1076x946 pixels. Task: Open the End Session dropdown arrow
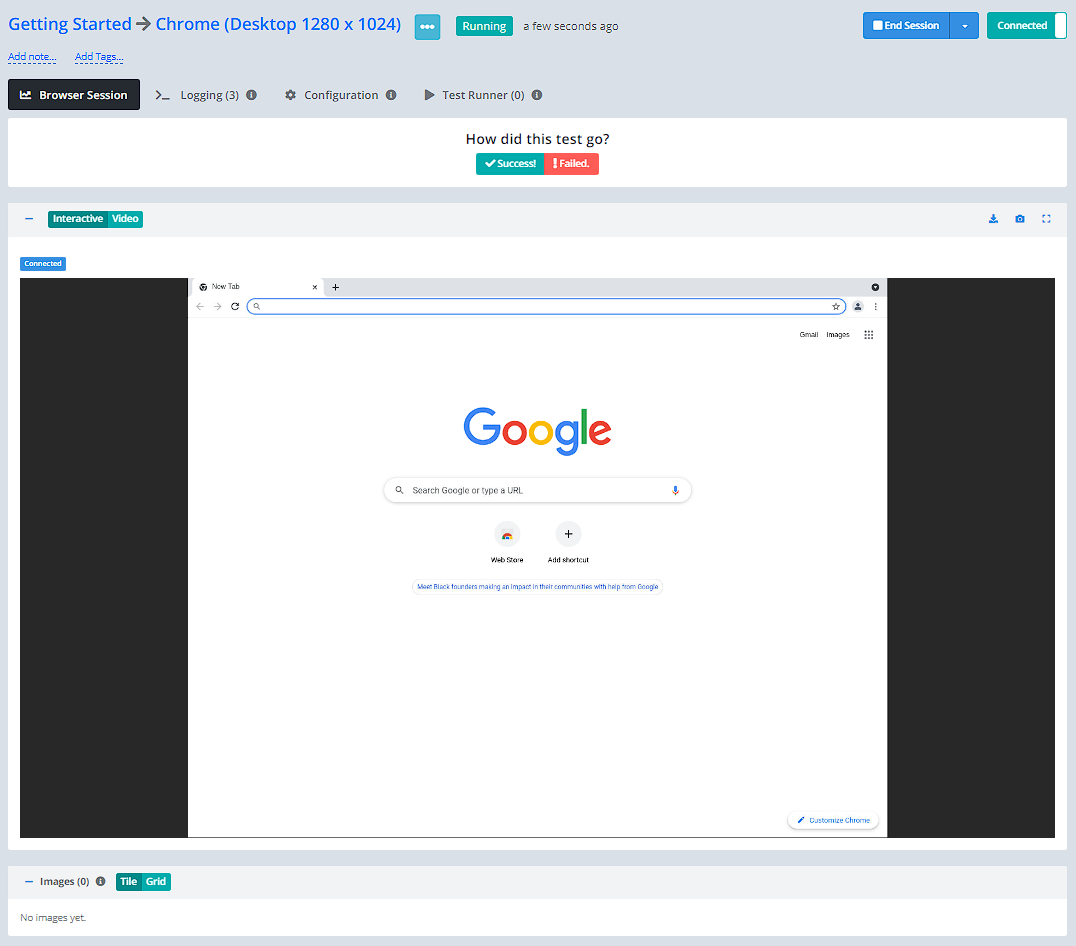click(964, 25)
